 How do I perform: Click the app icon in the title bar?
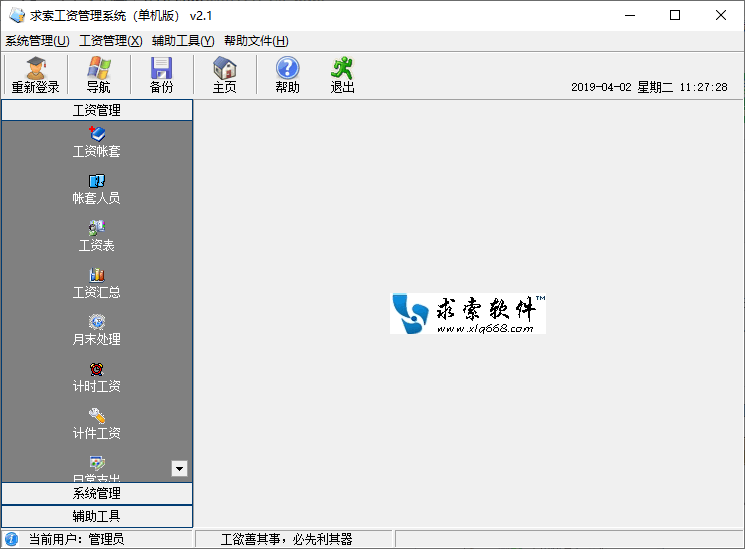pos(17,15)
